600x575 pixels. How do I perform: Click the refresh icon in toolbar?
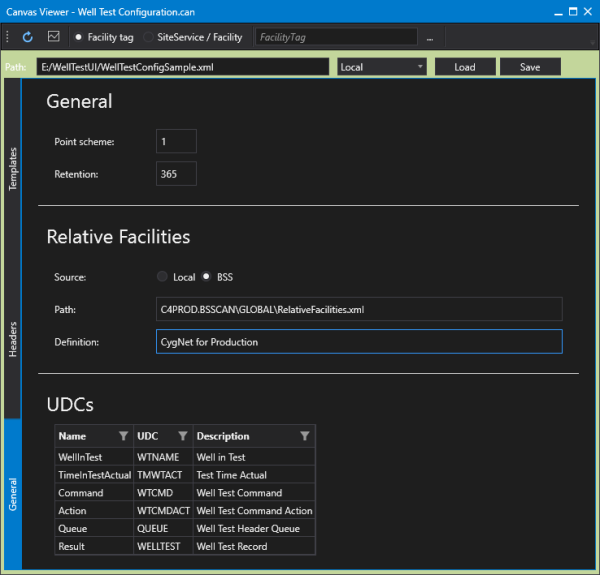28,37
